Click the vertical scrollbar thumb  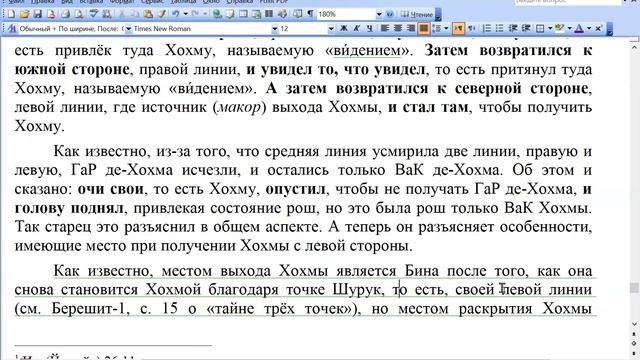point(634,287)
